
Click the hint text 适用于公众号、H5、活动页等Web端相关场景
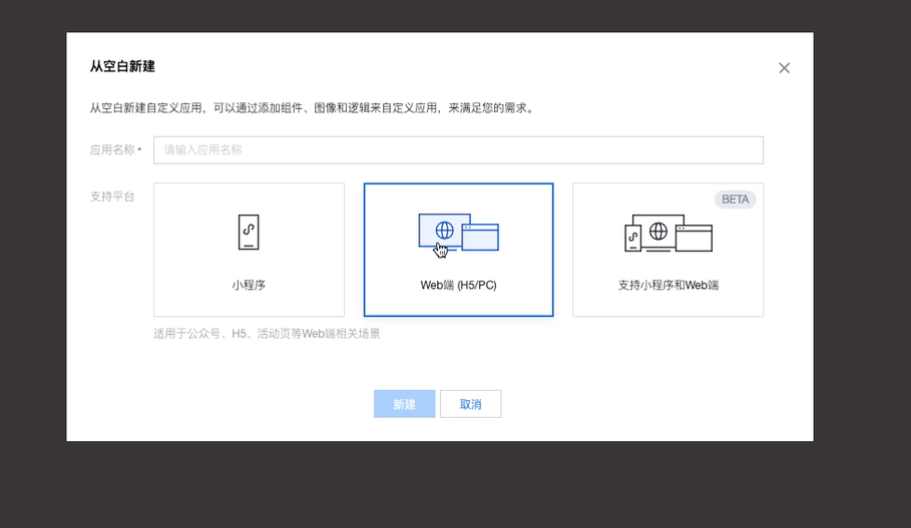pyautogui.click(x=267, y=333)
